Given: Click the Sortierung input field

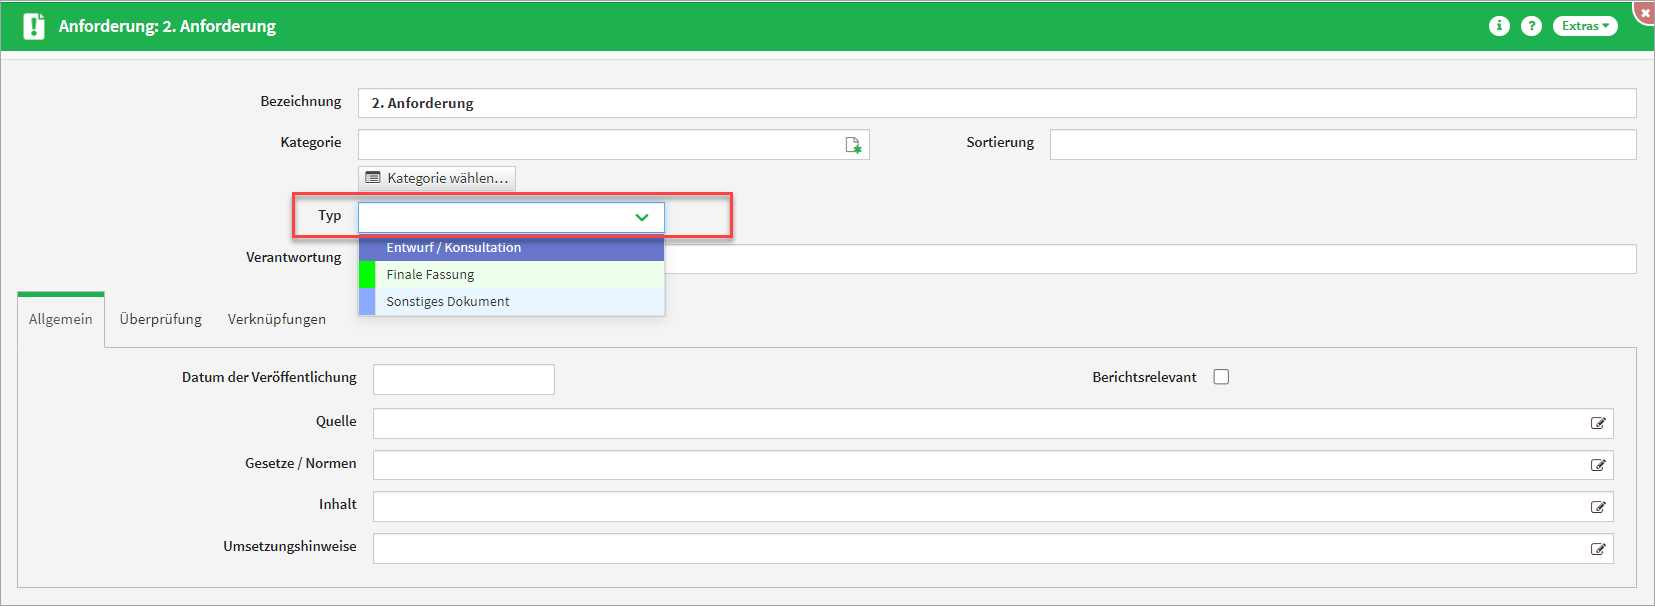Looking at the screenshot, I should pos(1343,145).
